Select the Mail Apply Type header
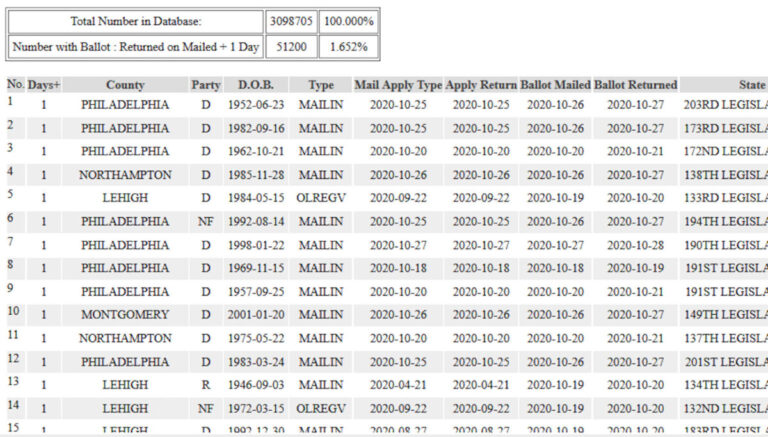Image resolution: width=768 pixels, height=437 pixels. [398, 85]
